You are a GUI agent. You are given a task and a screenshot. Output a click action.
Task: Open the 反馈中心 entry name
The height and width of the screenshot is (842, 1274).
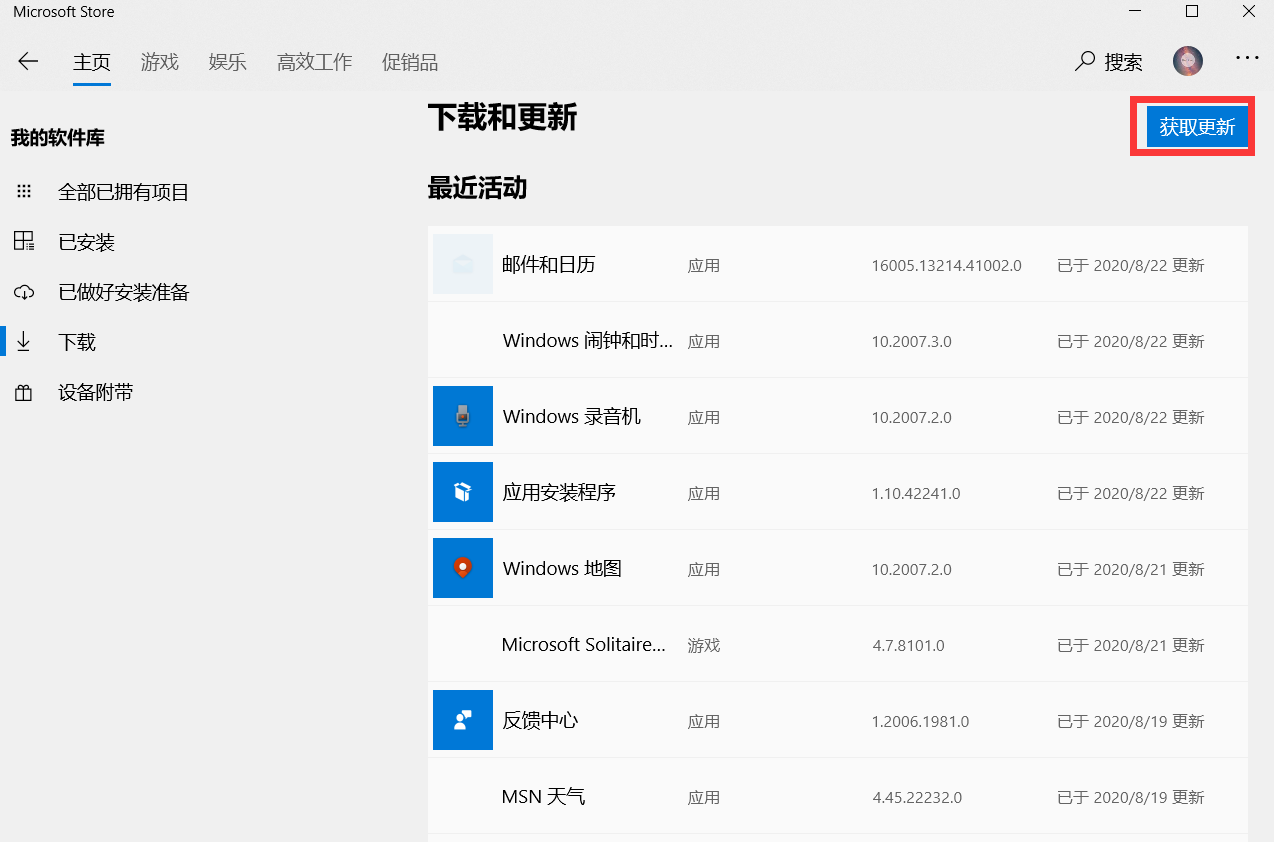tap(540, 721)
